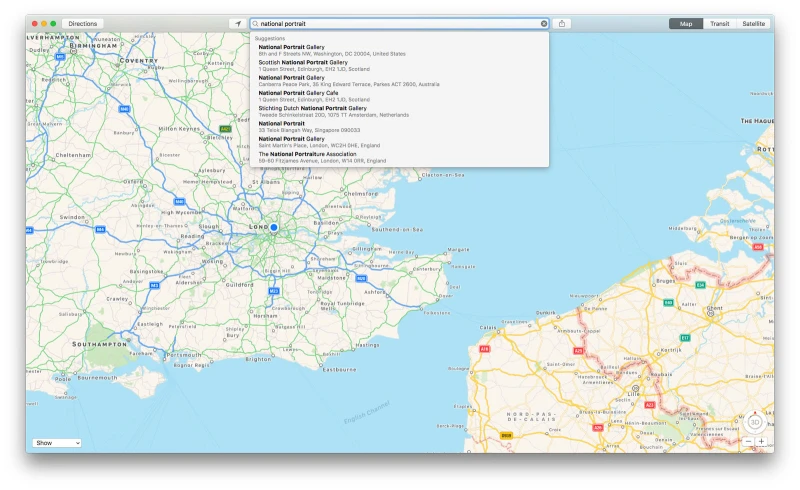Image resolution: width=800 pixels, height=490 pixels.
Task: Zoom out with the minus button
Action: [x=748, y=441]
